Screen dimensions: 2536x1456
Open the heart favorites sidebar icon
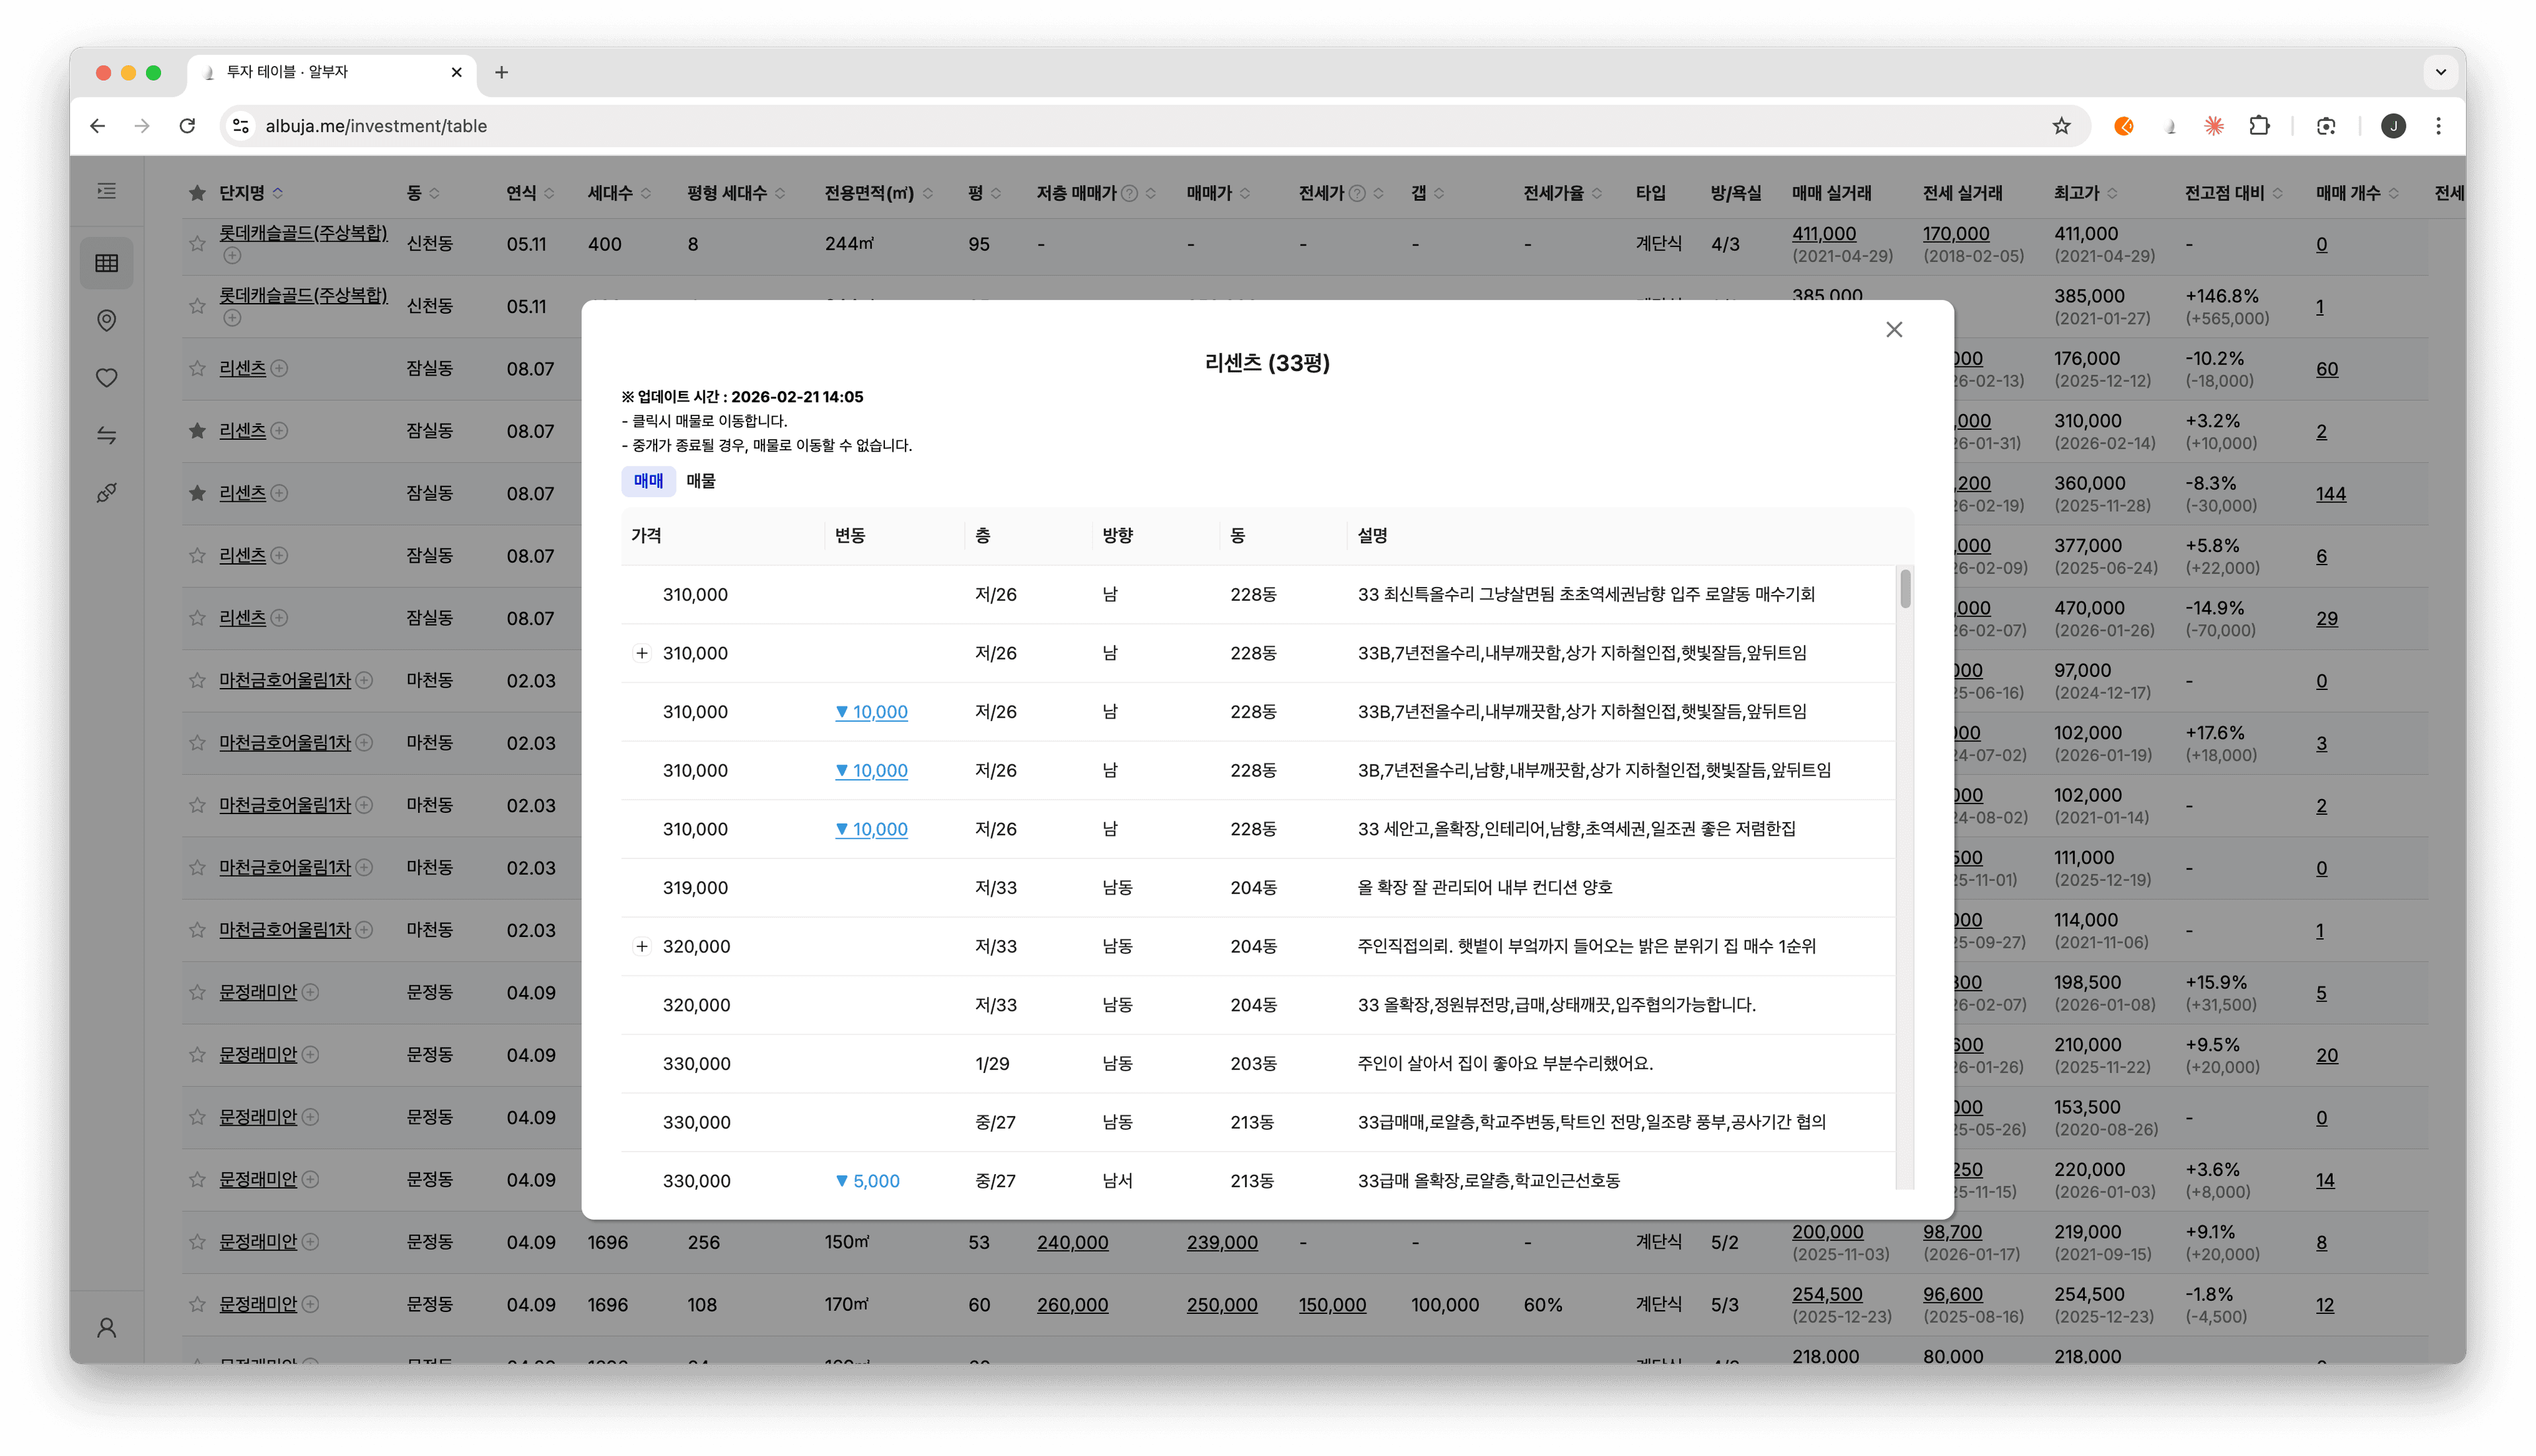point(106,377)
